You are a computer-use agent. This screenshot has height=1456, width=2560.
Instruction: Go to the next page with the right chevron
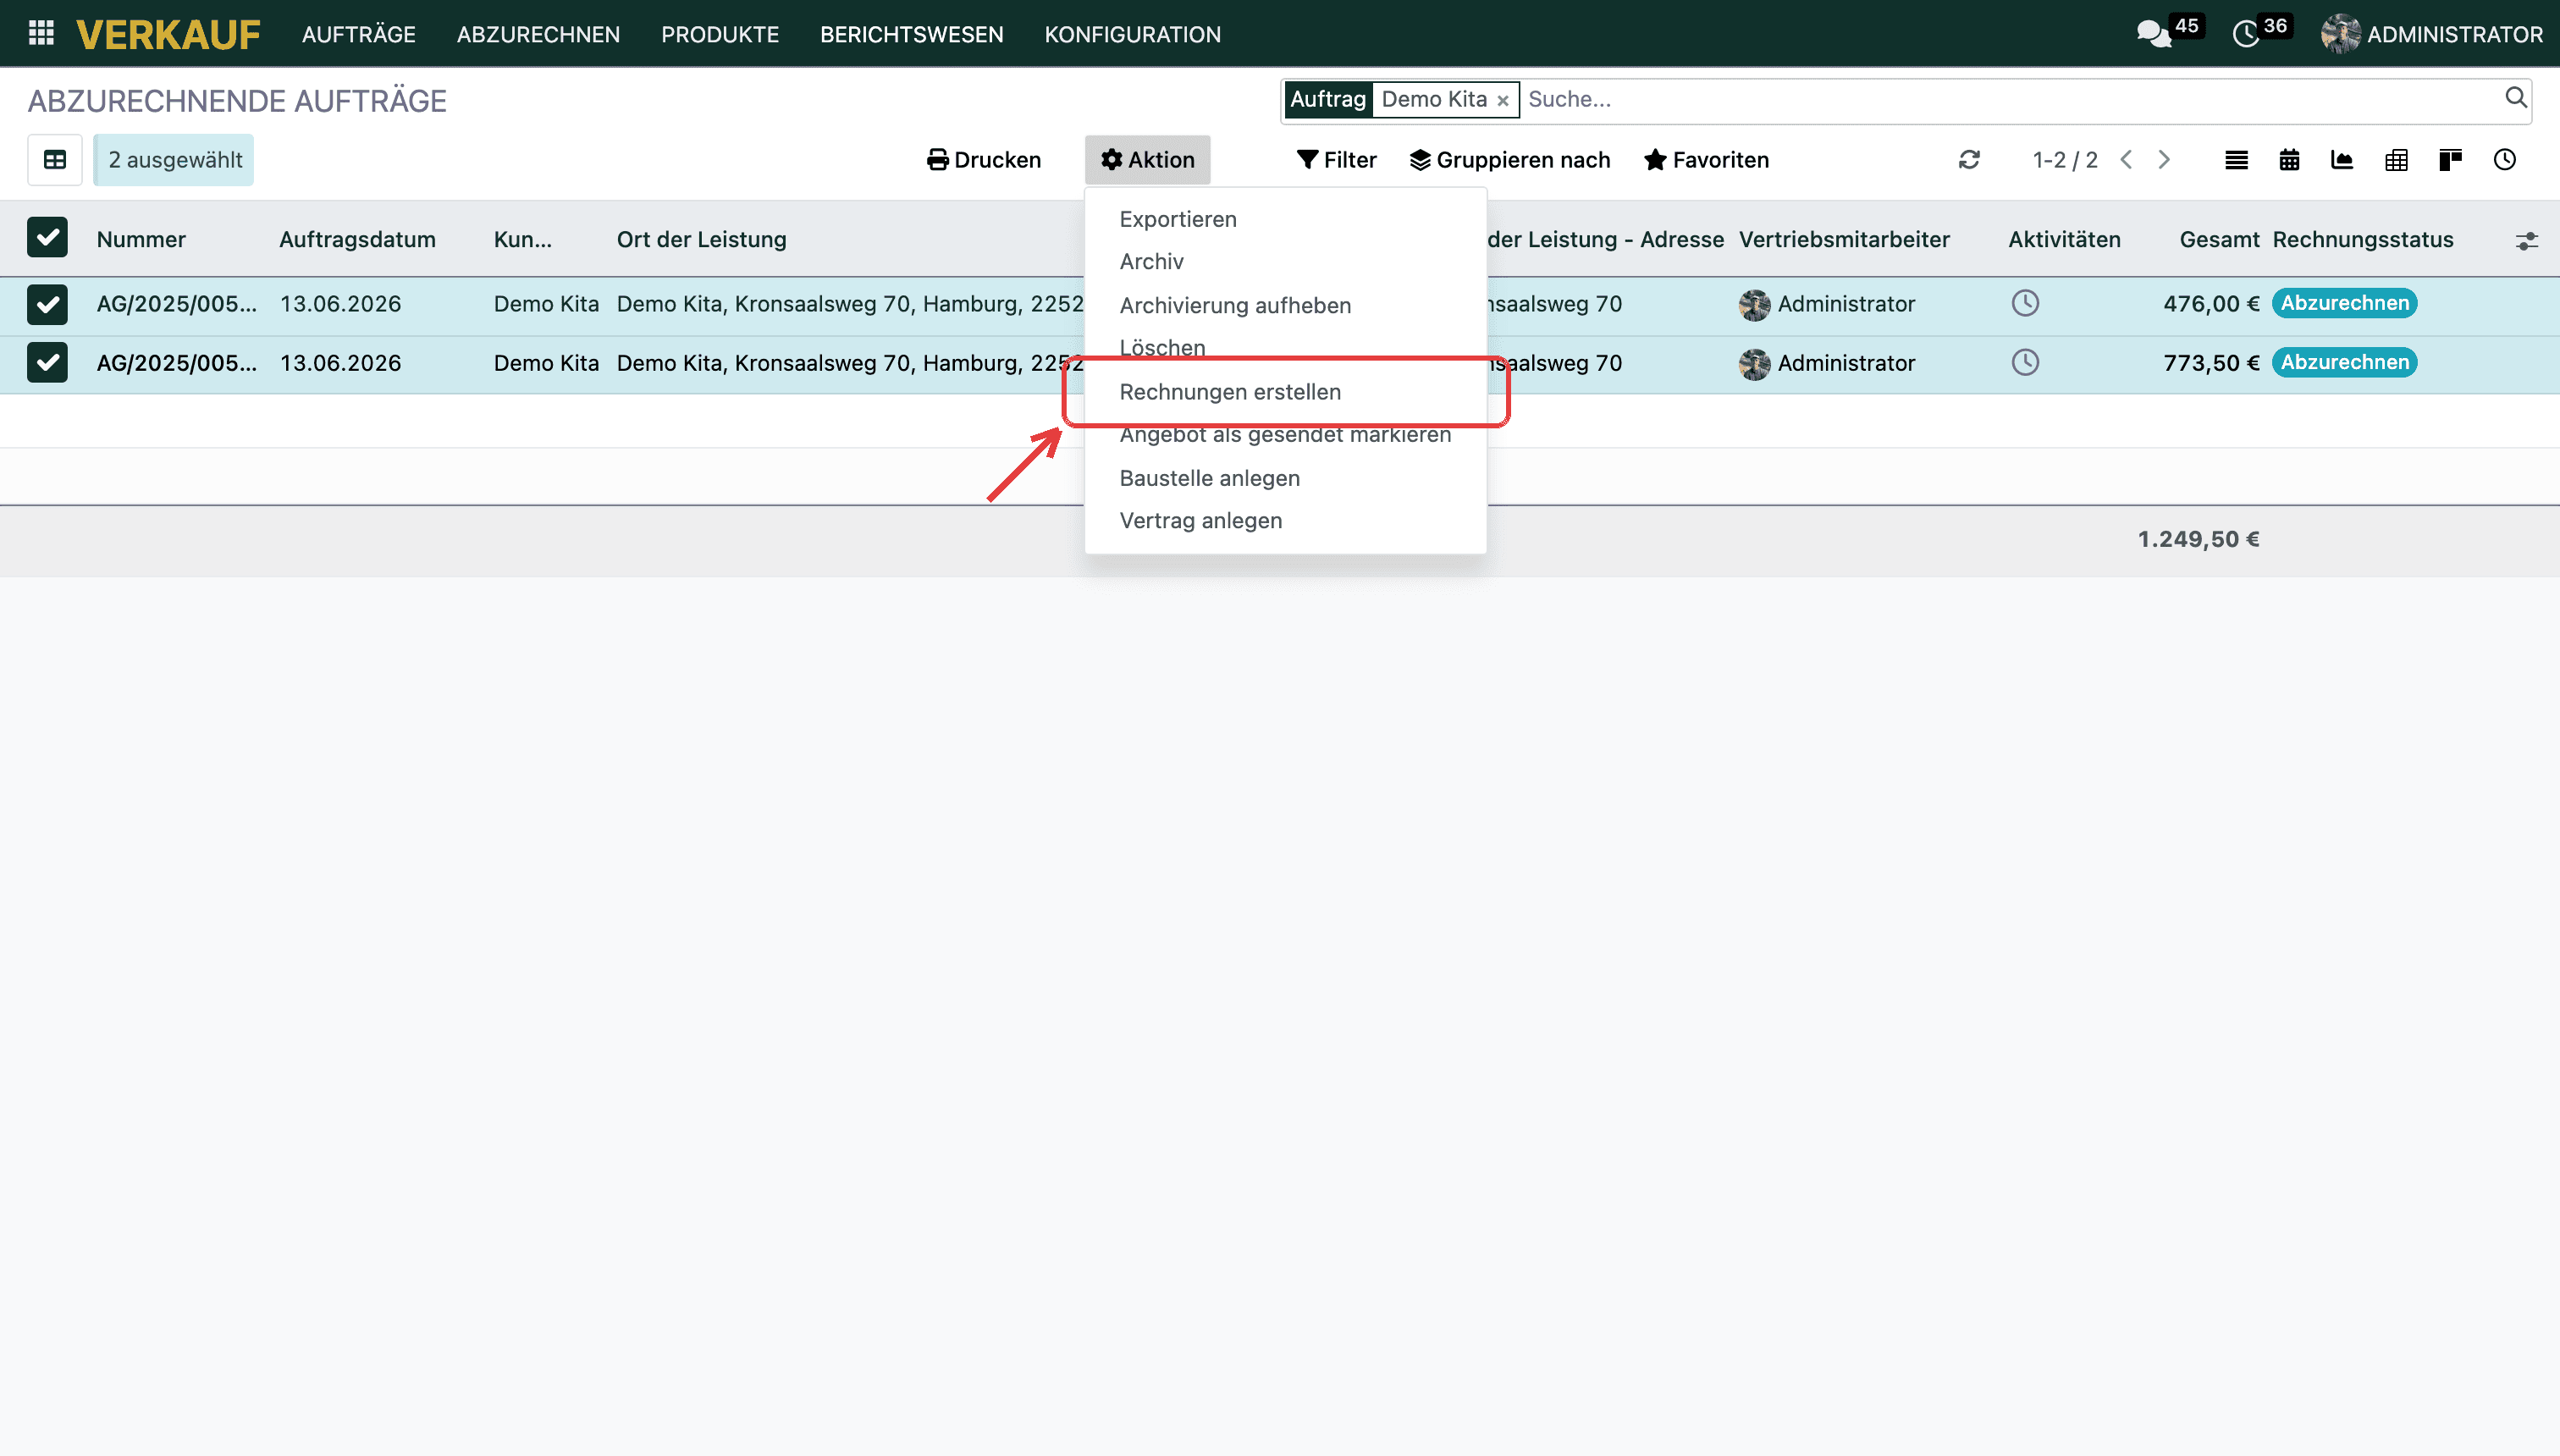(x=2164, y=160)
